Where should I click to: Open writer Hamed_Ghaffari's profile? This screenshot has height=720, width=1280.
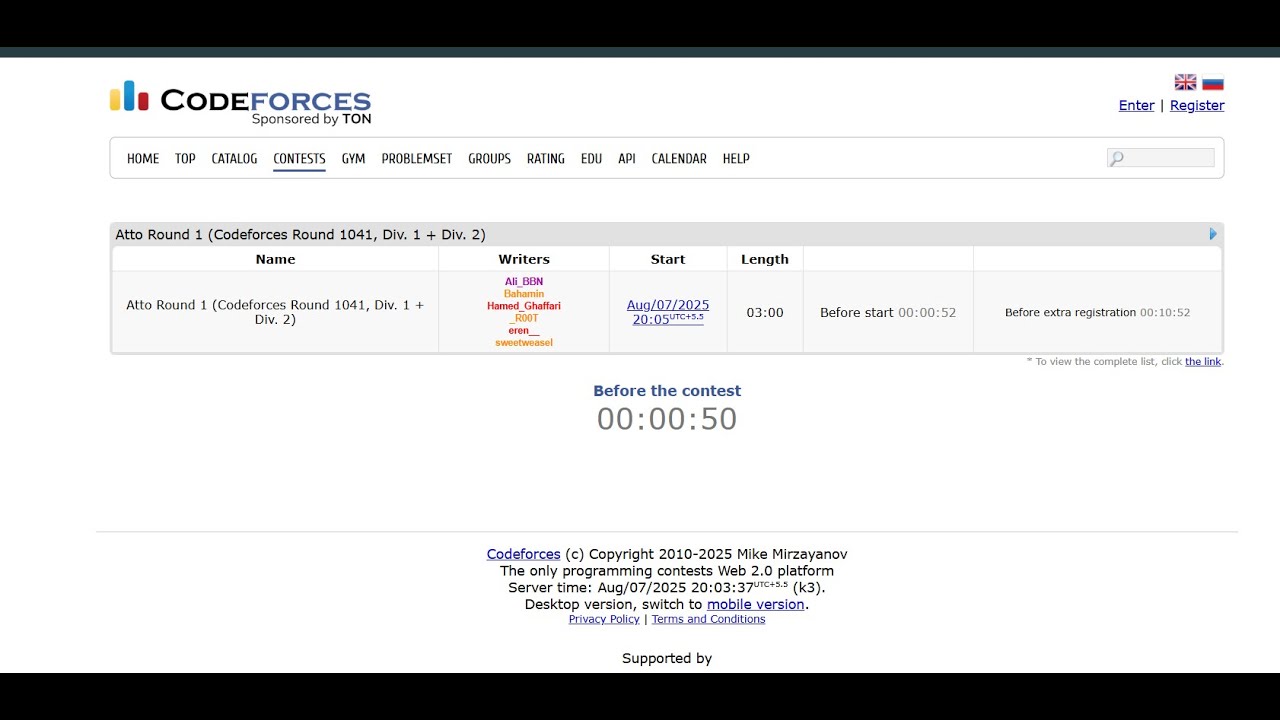[524, 306]
